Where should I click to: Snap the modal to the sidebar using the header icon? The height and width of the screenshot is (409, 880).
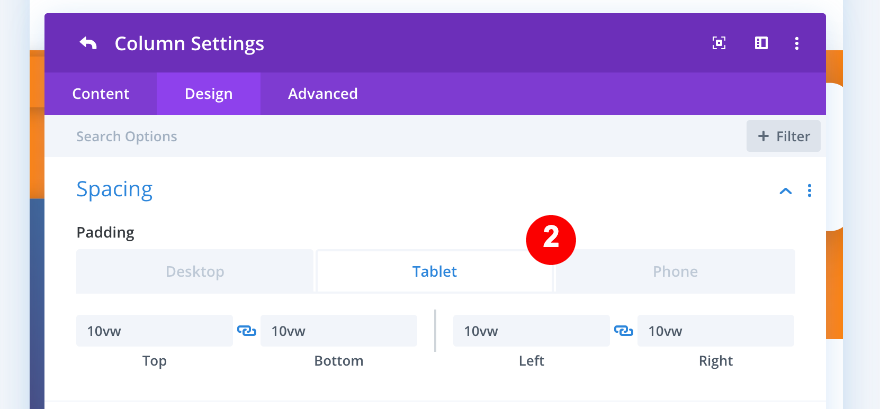[761, 43]
